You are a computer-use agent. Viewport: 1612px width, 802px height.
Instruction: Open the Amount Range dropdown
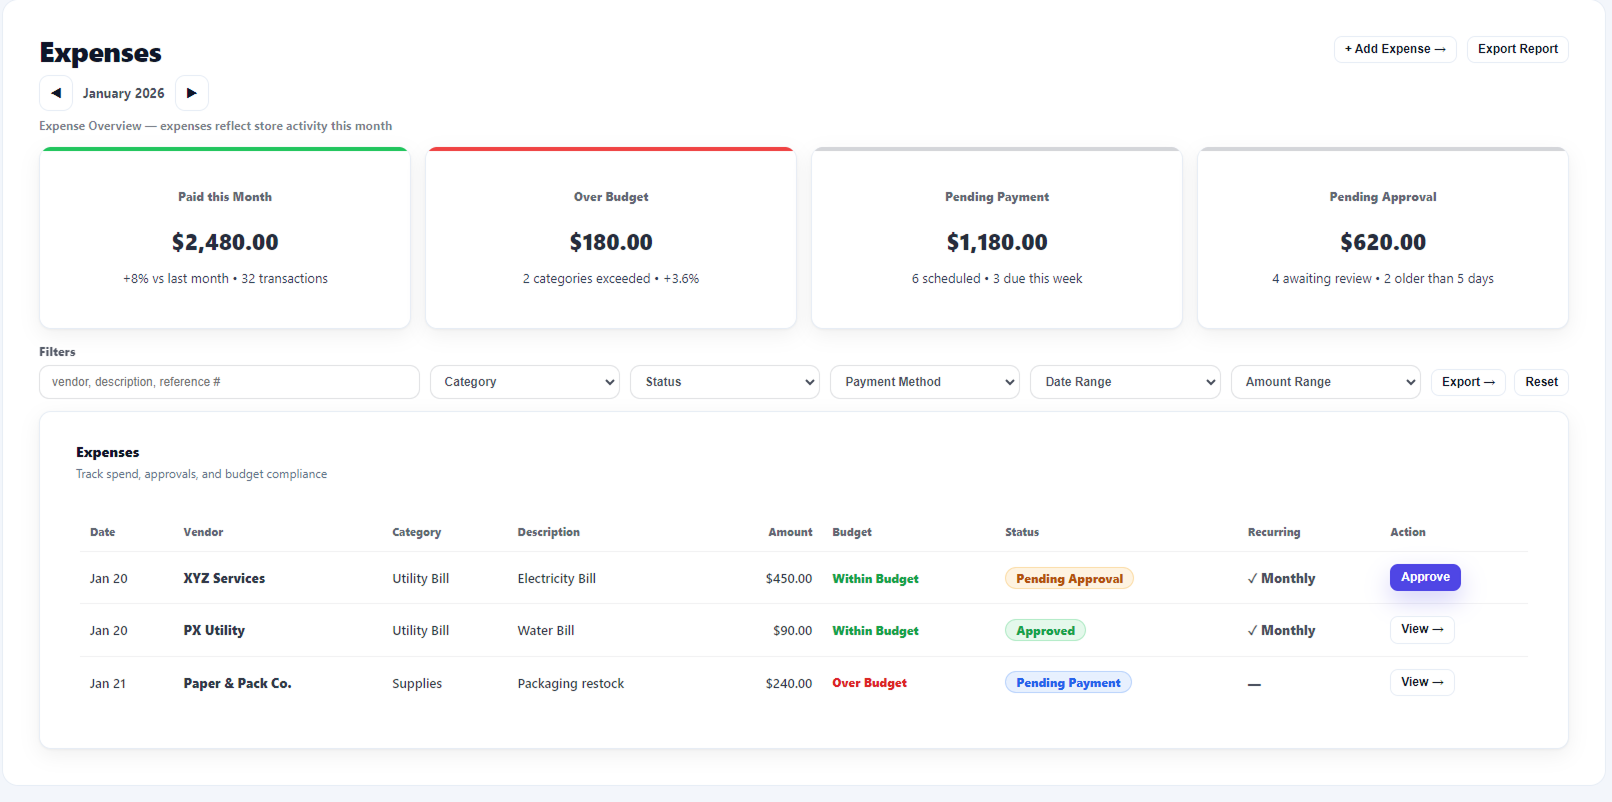point(1326,382)
